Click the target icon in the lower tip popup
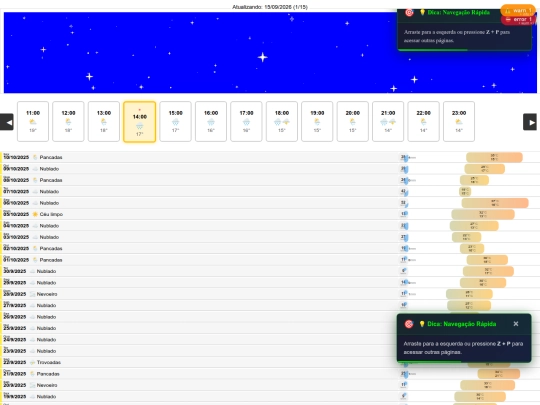The image size is (540, 405). [x=409, y=324]
